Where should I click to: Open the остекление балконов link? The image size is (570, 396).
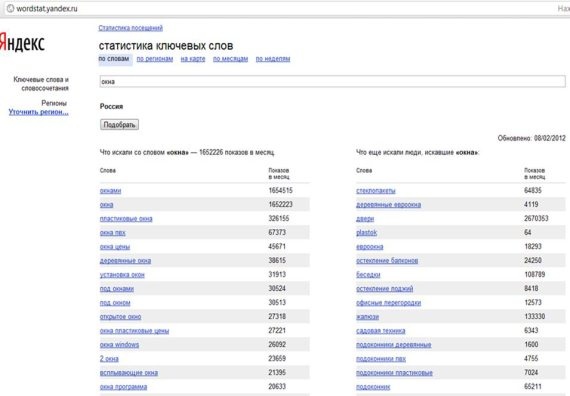click(387, 261)
